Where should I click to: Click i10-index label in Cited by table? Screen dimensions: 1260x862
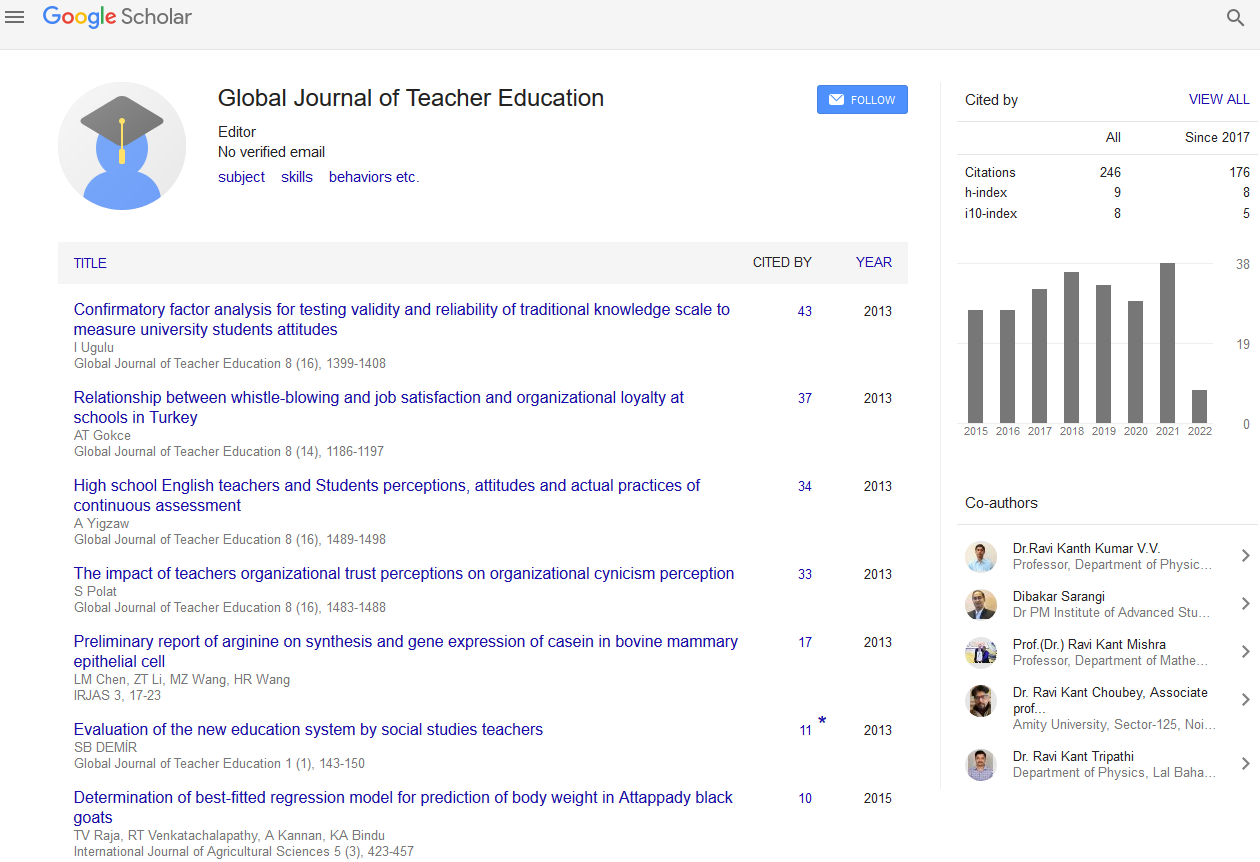click(991, 213)
